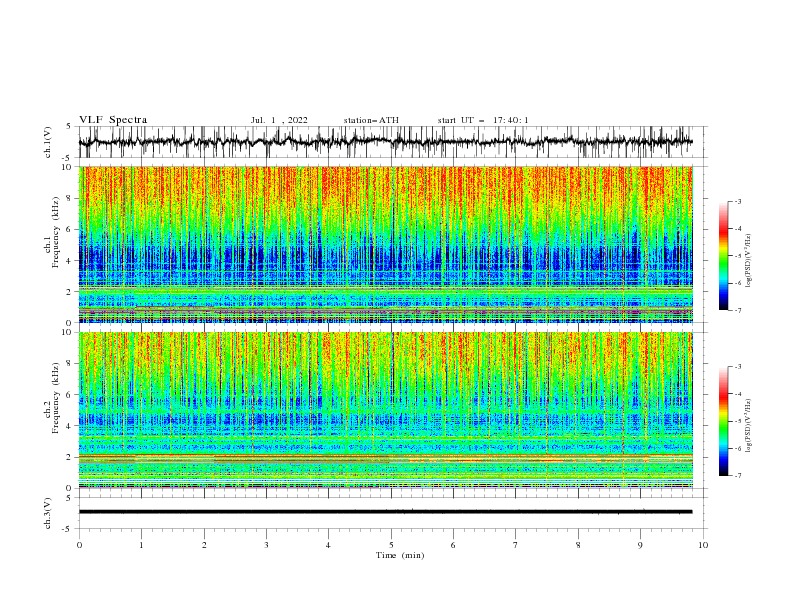This screenshot has width=792, height=612.
Task: Click the "2" kHz tick on ch.2 axis
Action: pyautogui.click(x=70, y=457)
